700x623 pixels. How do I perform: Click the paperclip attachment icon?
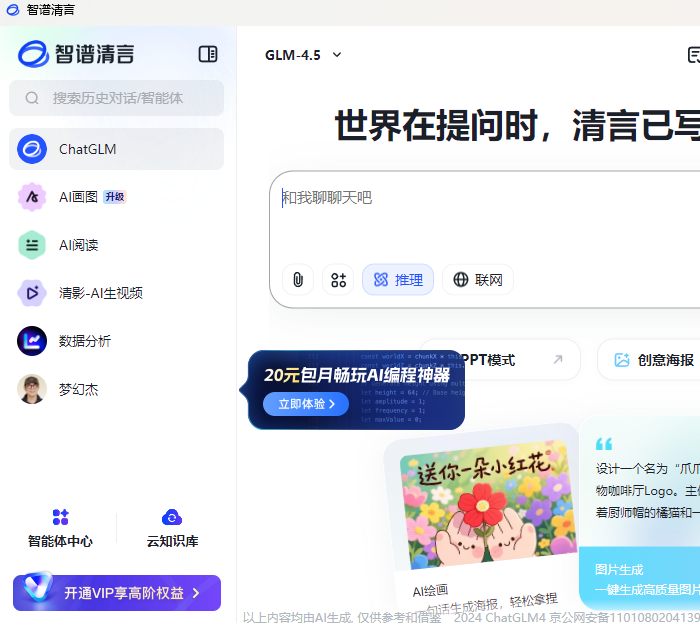click(297, 280)
